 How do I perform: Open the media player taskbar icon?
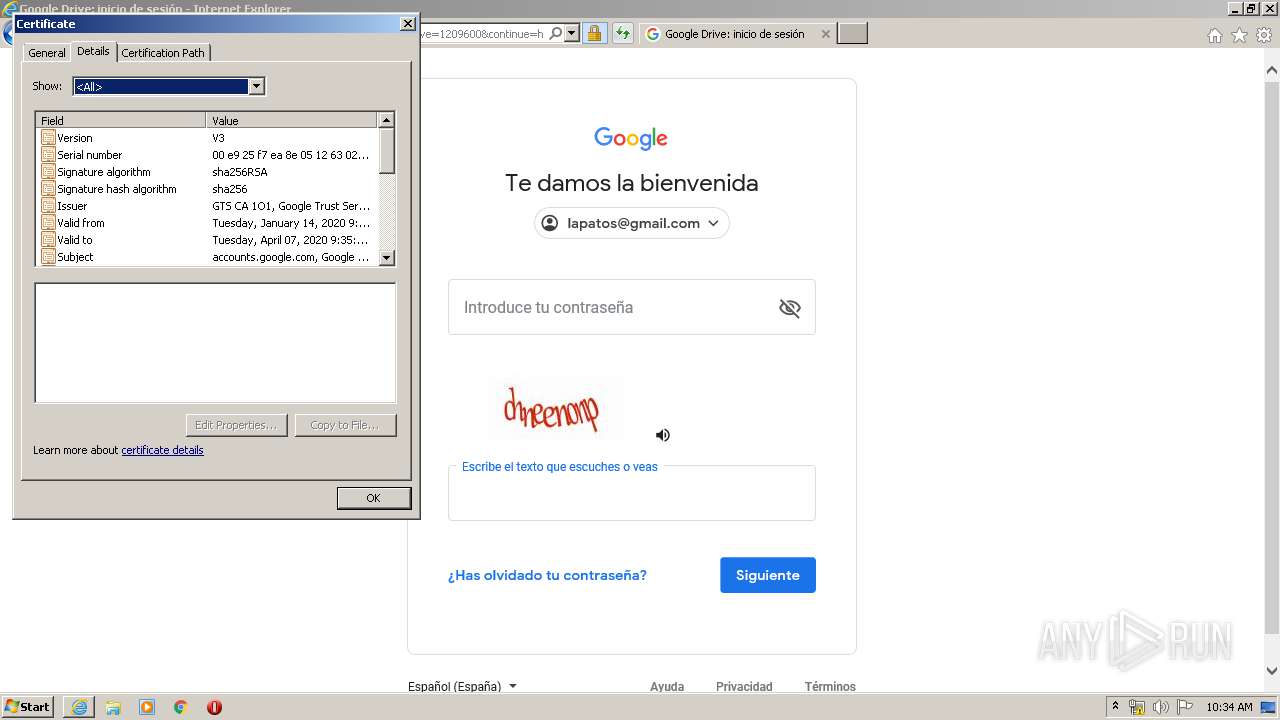(147, 707)
